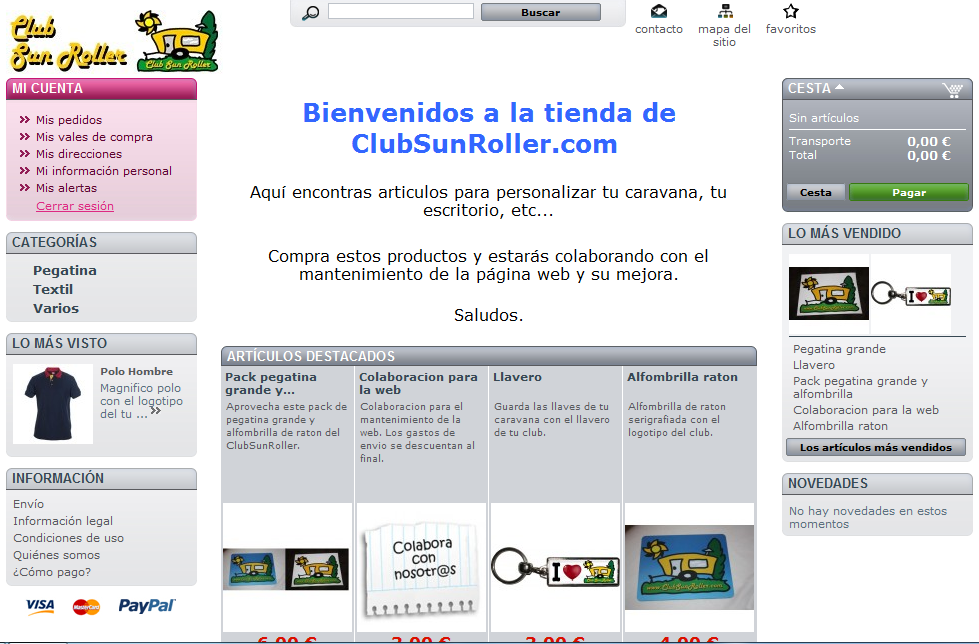Select the Varios category
The height and width of the screenshot is (644, 979).
56,308
